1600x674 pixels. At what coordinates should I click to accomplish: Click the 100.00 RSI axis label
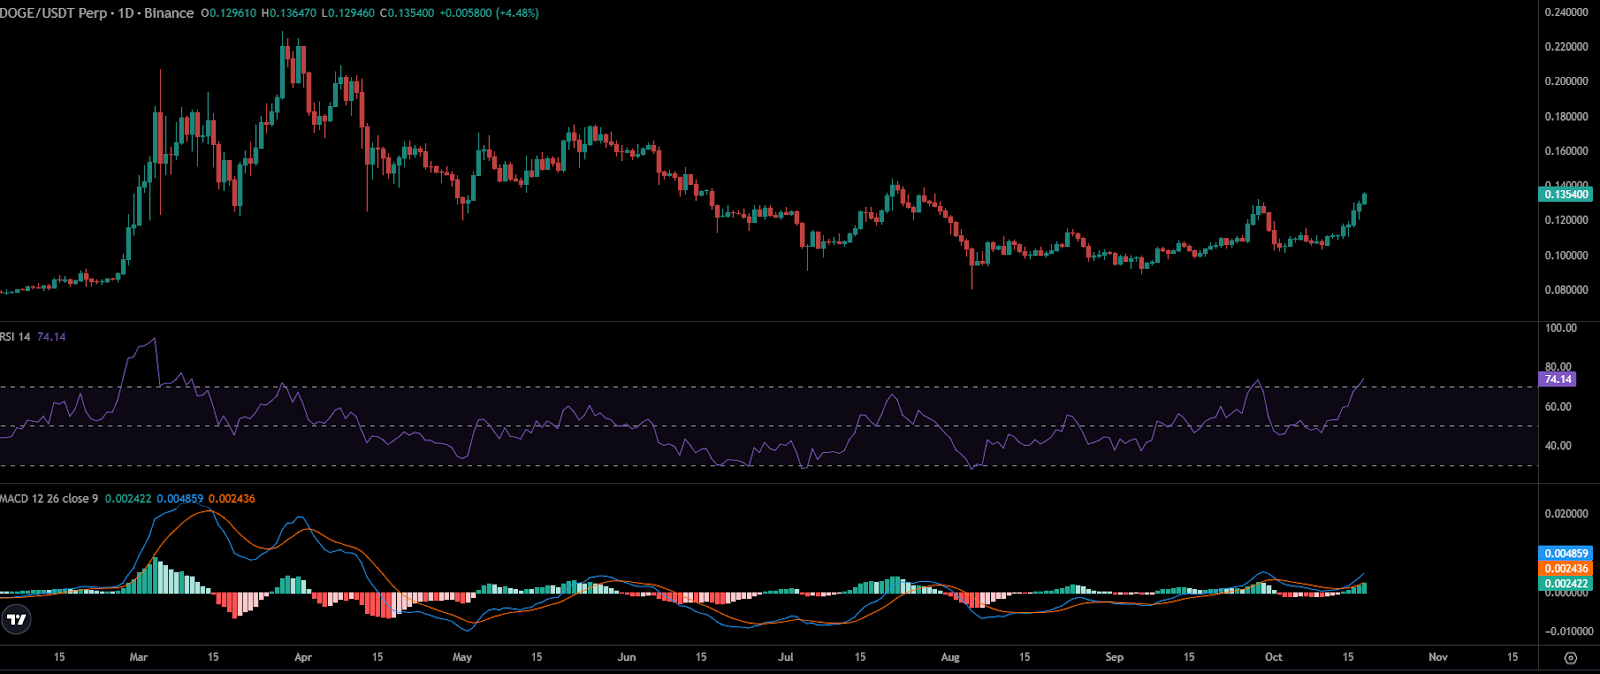coord(1561,328)
